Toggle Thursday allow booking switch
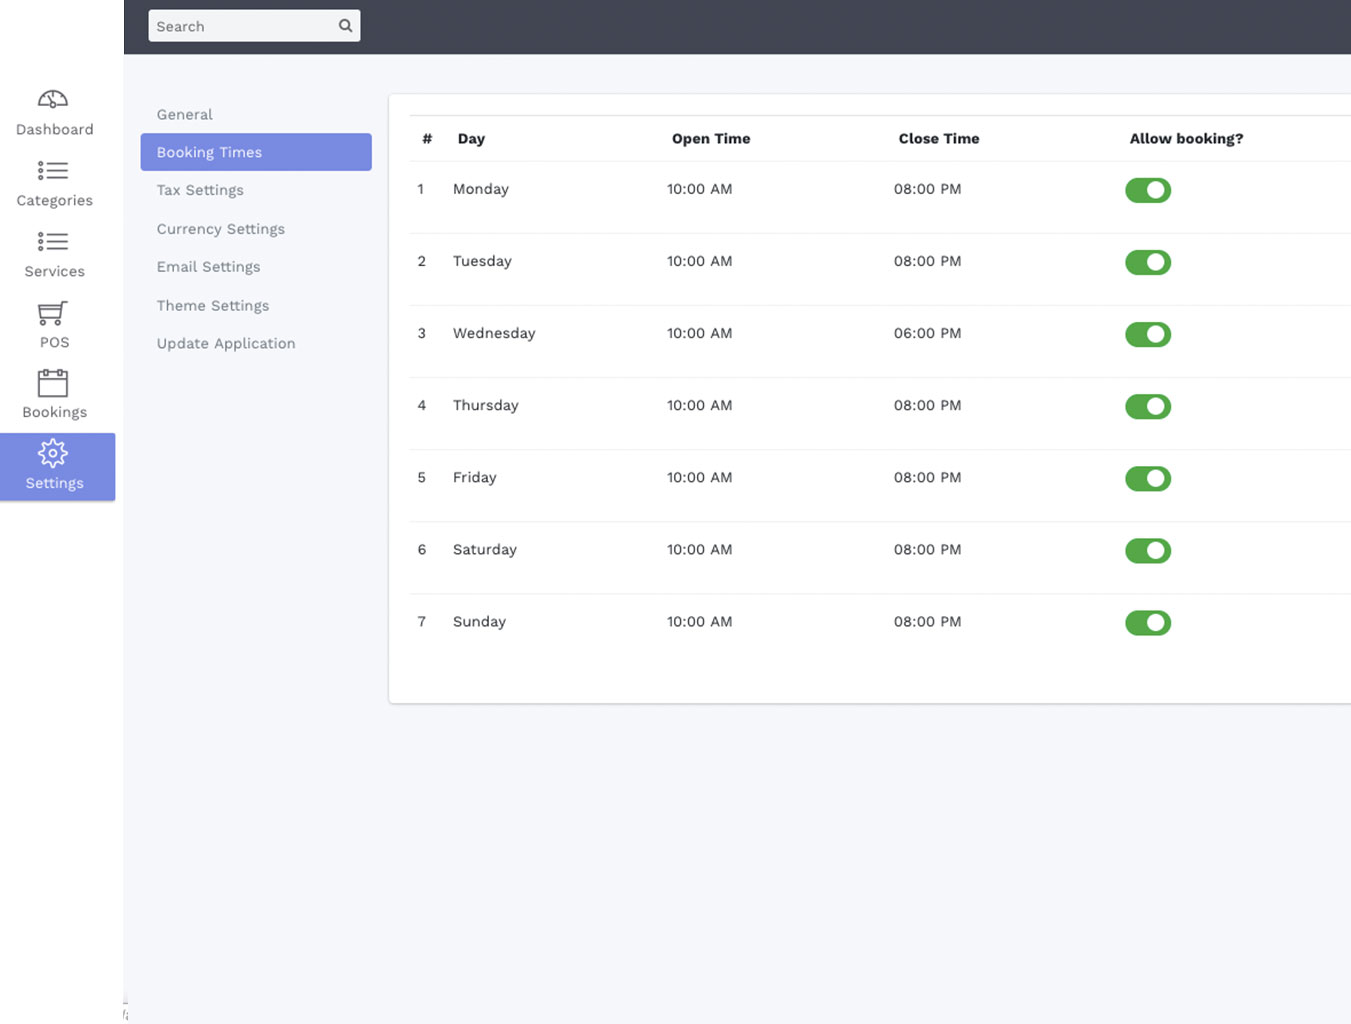 click(x=1148, y=406)
